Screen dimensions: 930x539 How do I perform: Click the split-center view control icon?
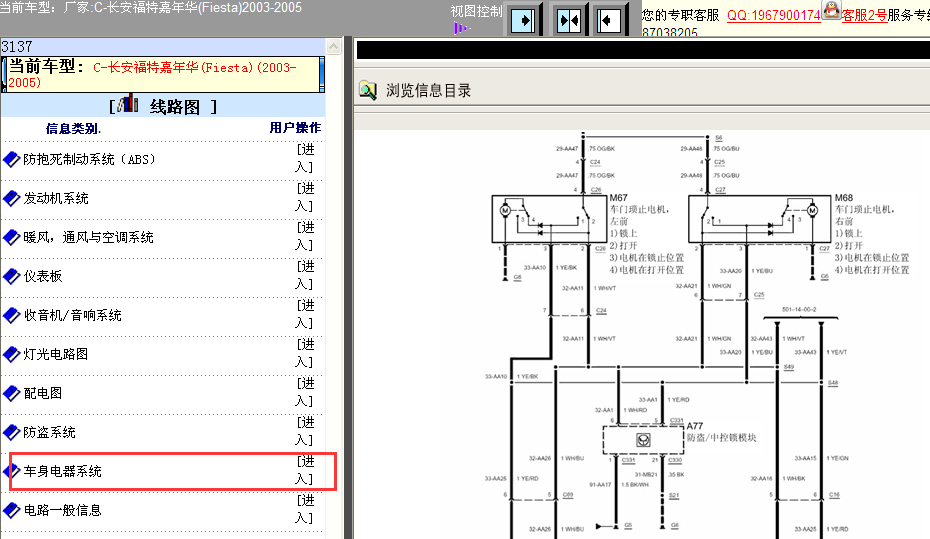(569, 21)
